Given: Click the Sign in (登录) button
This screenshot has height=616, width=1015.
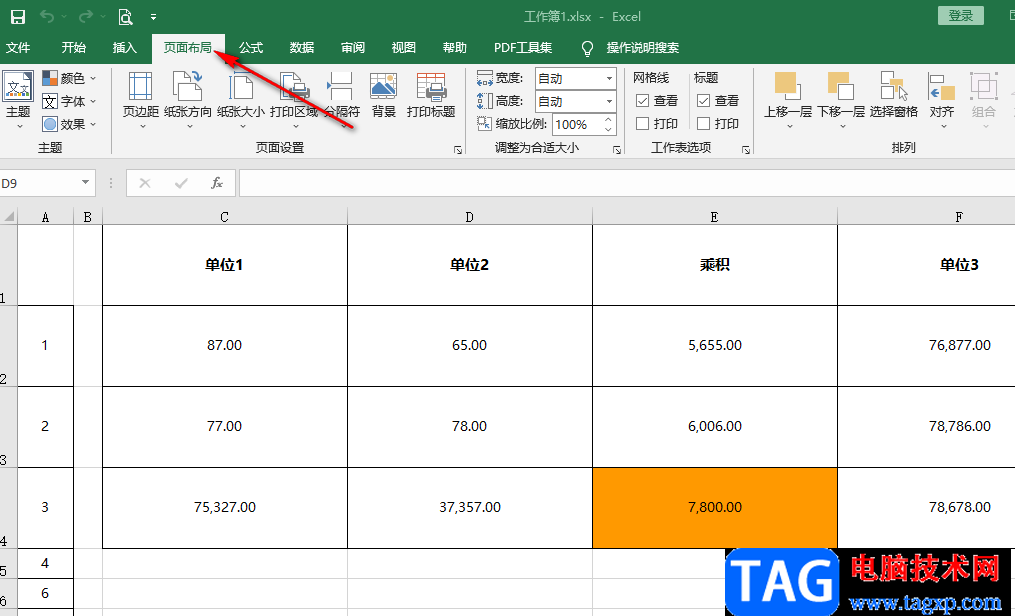Looking at the screenshot, I should click(961, 16).
